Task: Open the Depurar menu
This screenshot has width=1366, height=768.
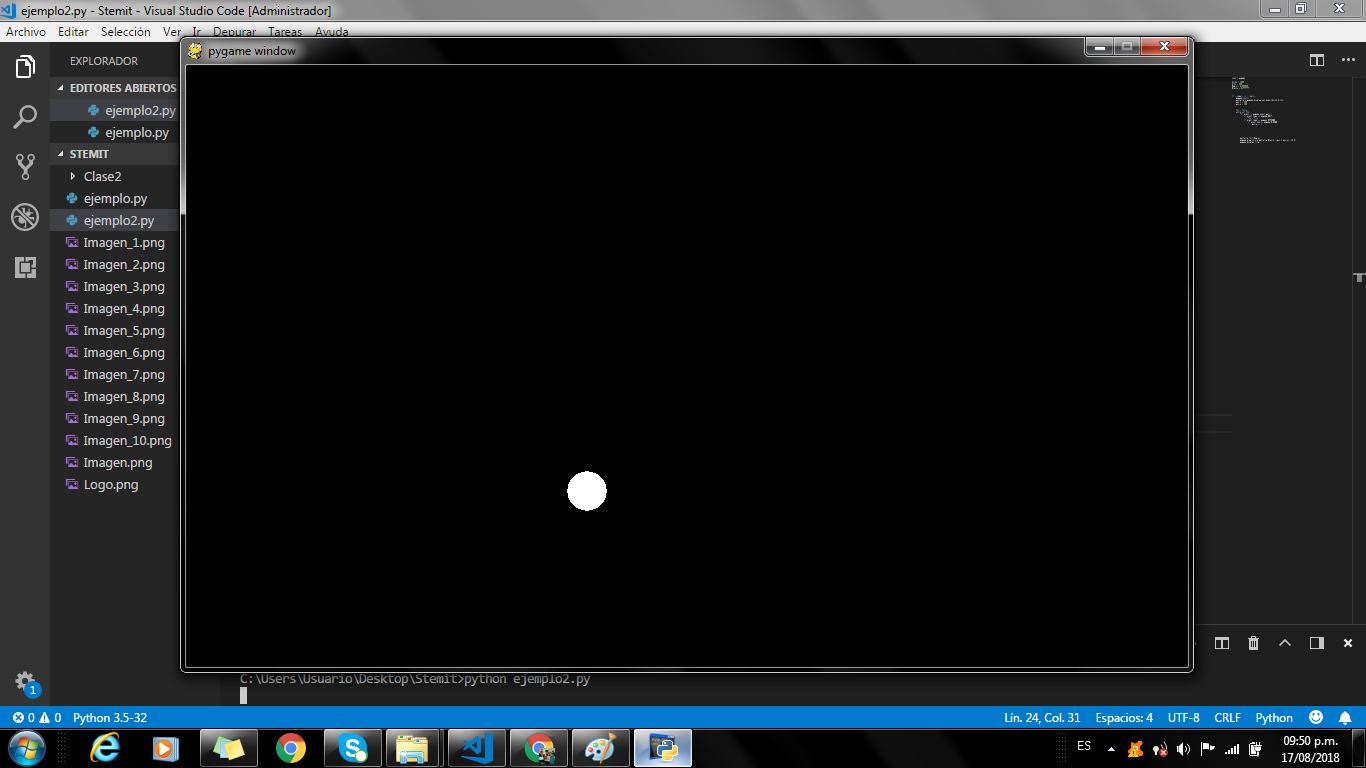Action: (235, 32)
